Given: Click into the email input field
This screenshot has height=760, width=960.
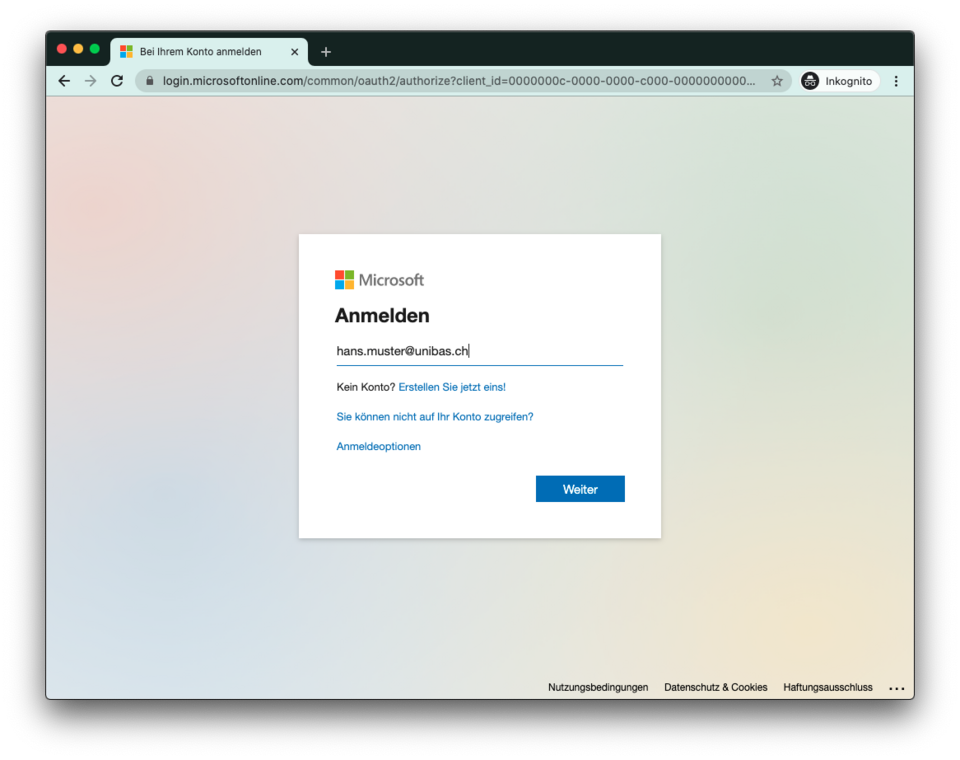Looking at the screenshot, I should click(x=480, y=351).
